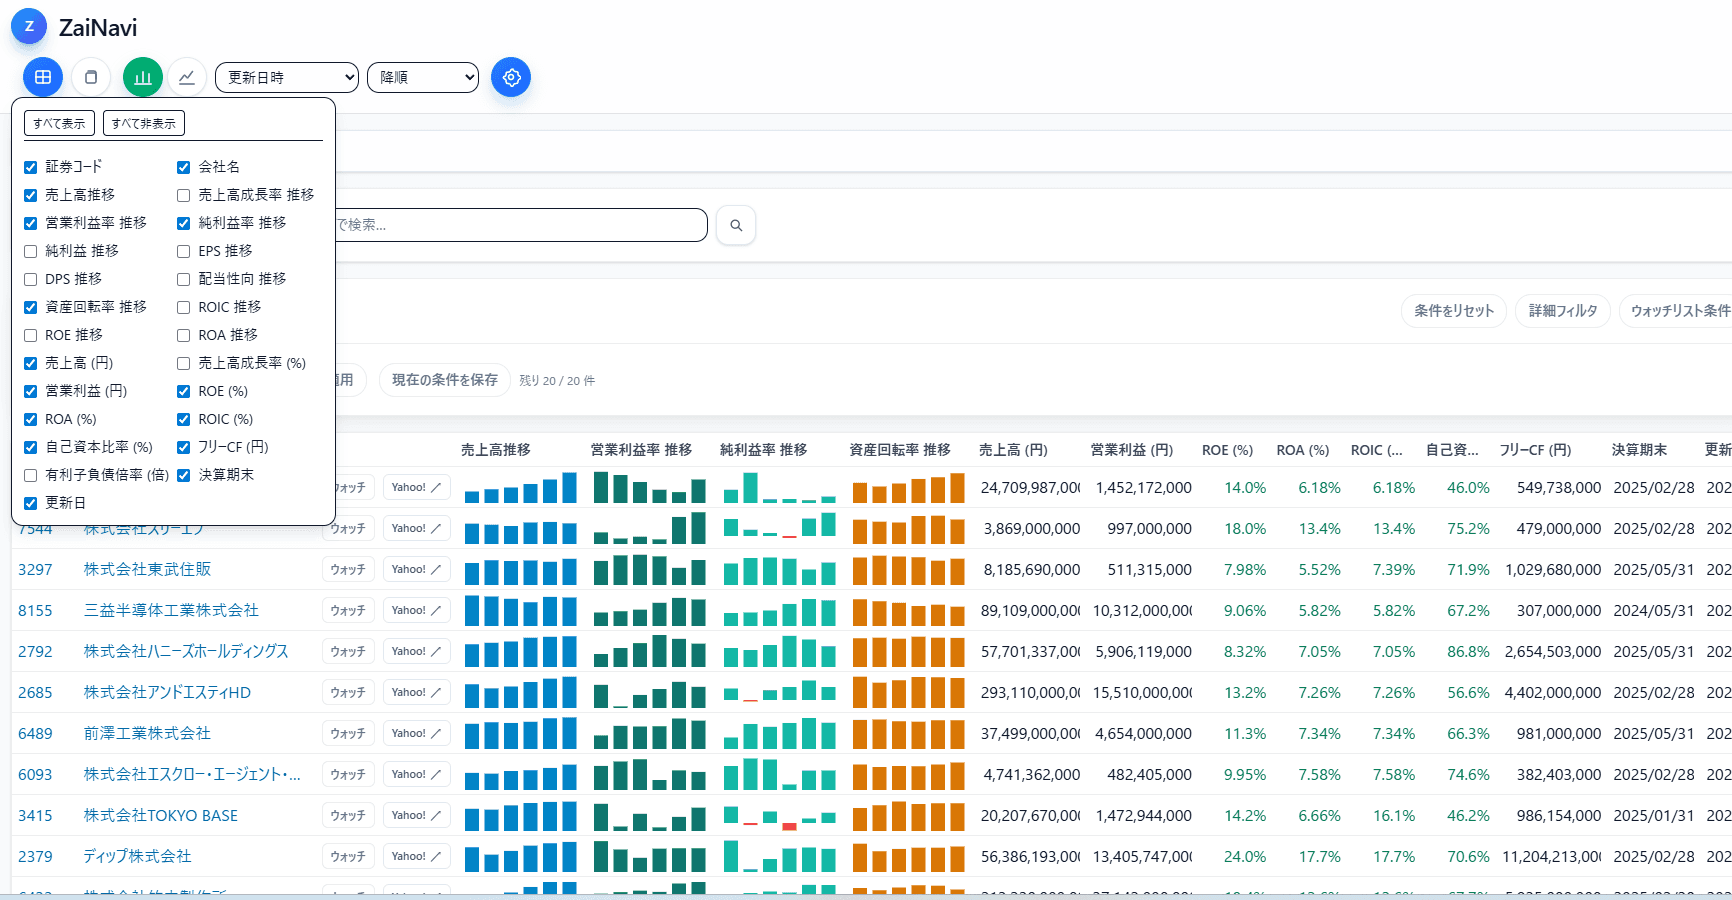Uncheck the 証券コード column checkbox
This screenshot has width=1732, height=900.
coord(31,167)
